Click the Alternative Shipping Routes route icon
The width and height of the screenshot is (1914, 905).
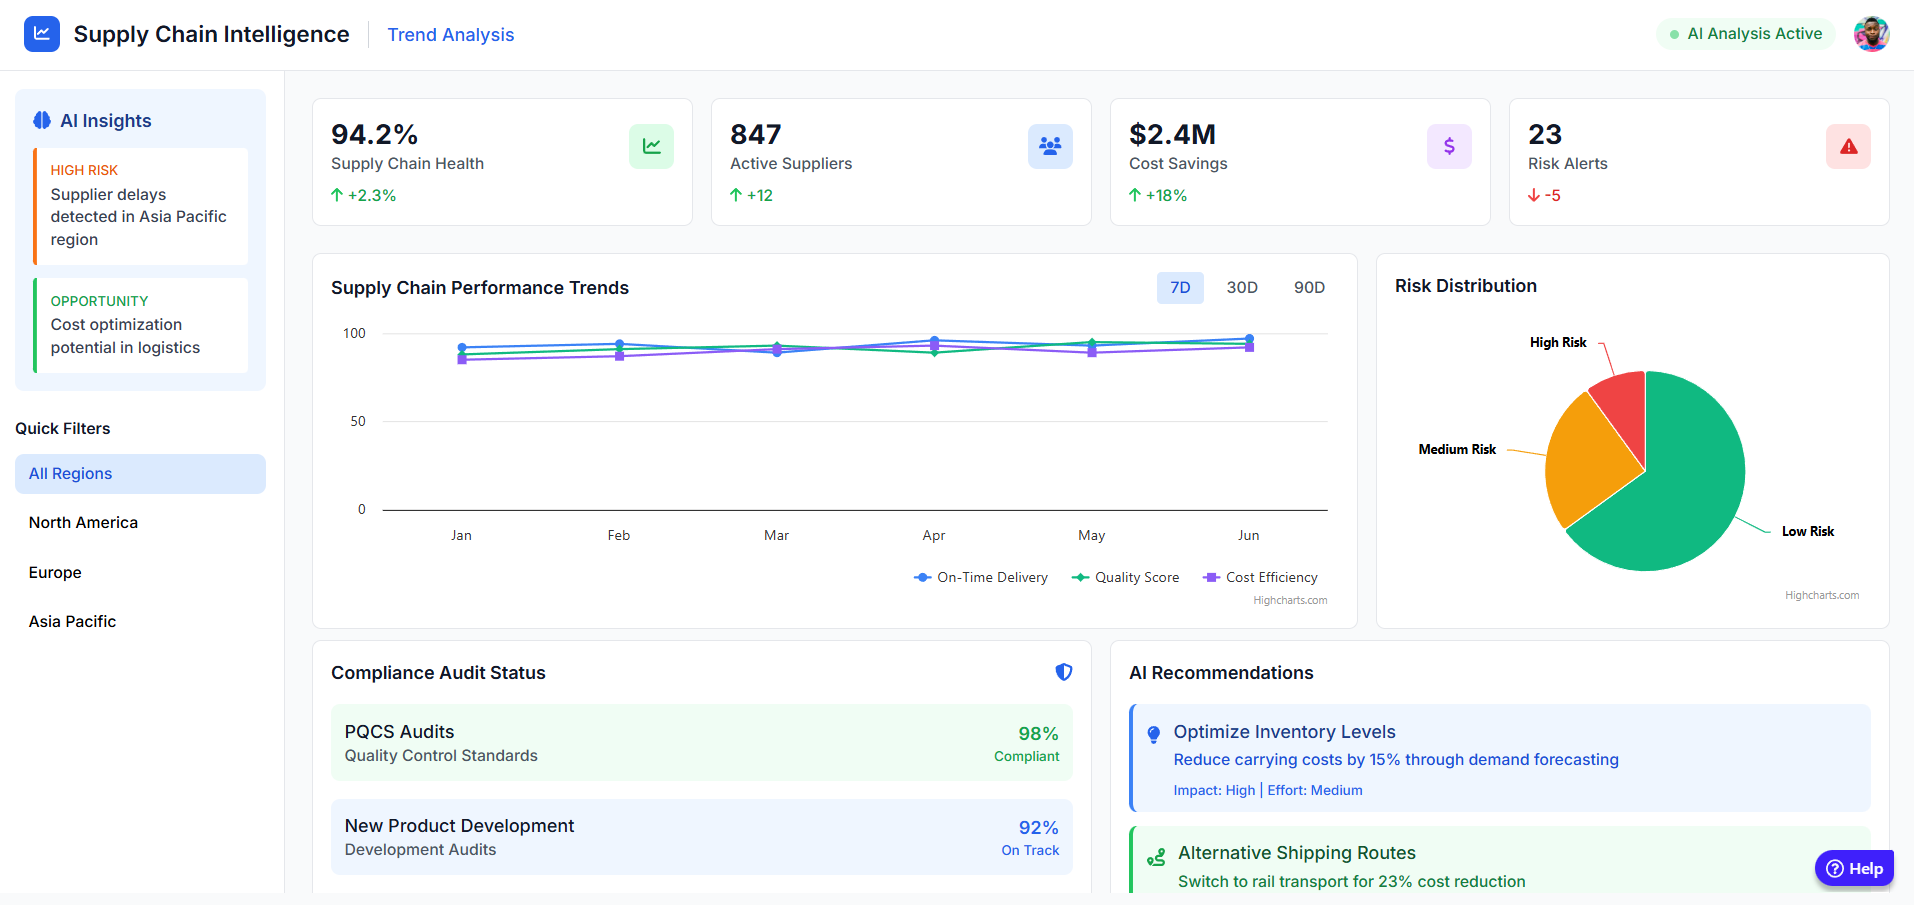[x=1156, y=857]
